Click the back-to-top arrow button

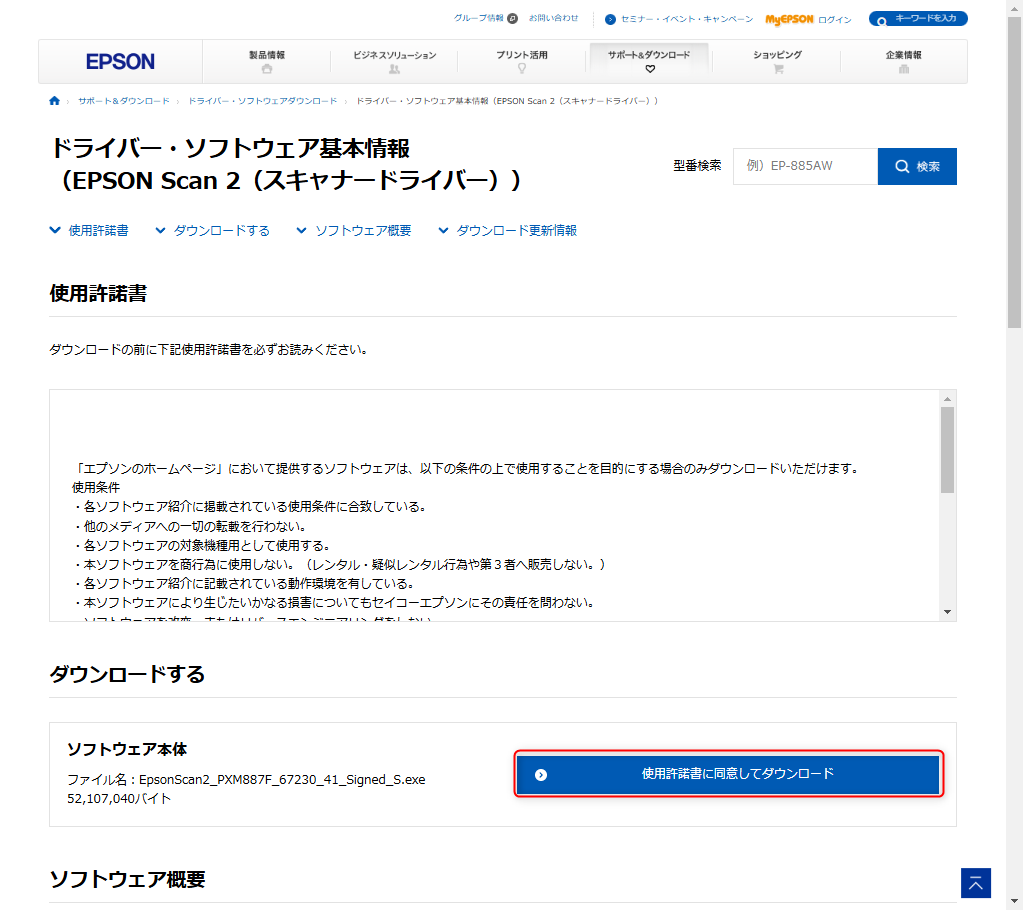click(x=975, y=883)
